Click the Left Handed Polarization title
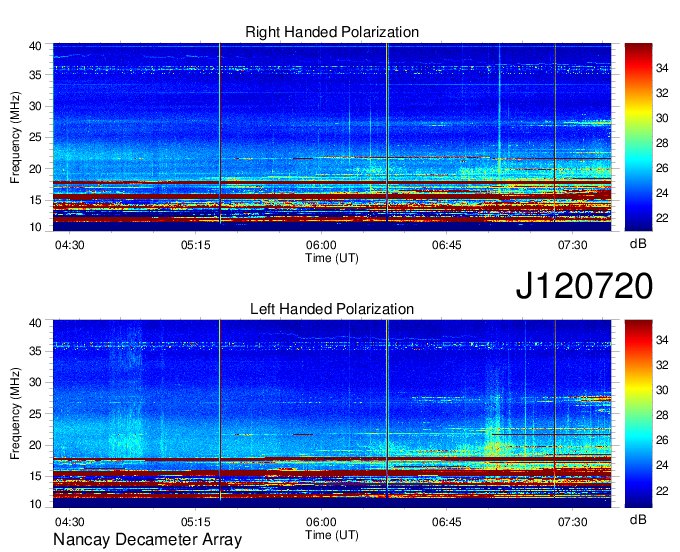The height and width of the screenshot is (552, 680). coord(332,309)
